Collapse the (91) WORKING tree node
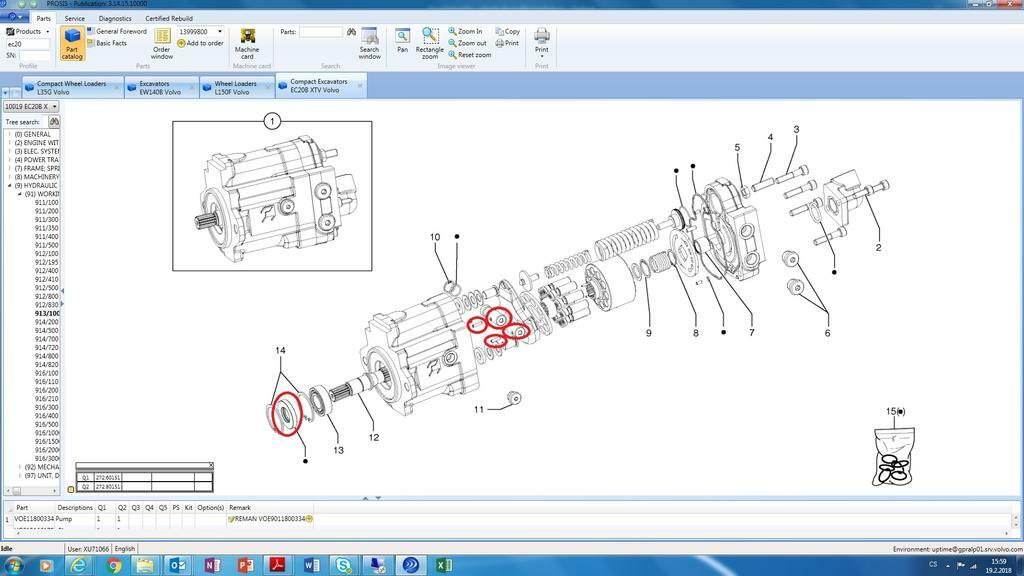This screenshot has width=1024, height=576. point(20,194)
